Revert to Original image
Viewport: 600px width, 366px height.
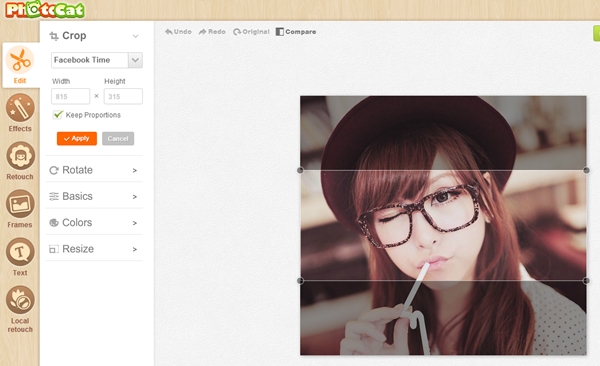[251, 32]
